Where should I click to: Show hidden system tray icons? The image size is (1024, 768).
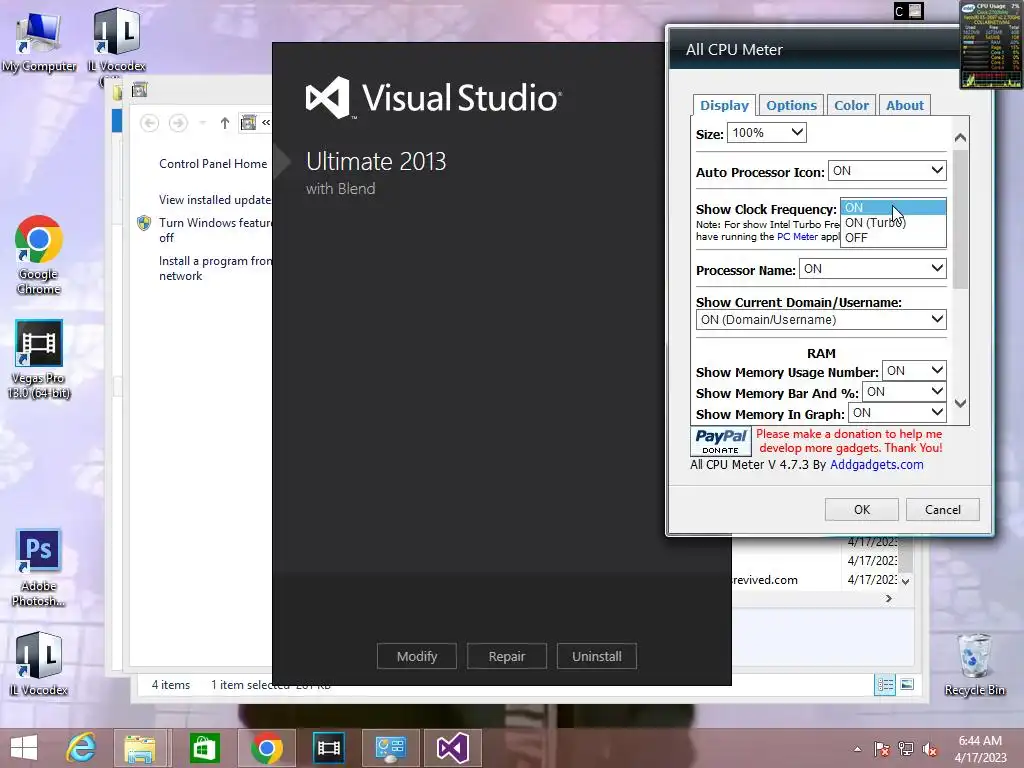point(857,750)
